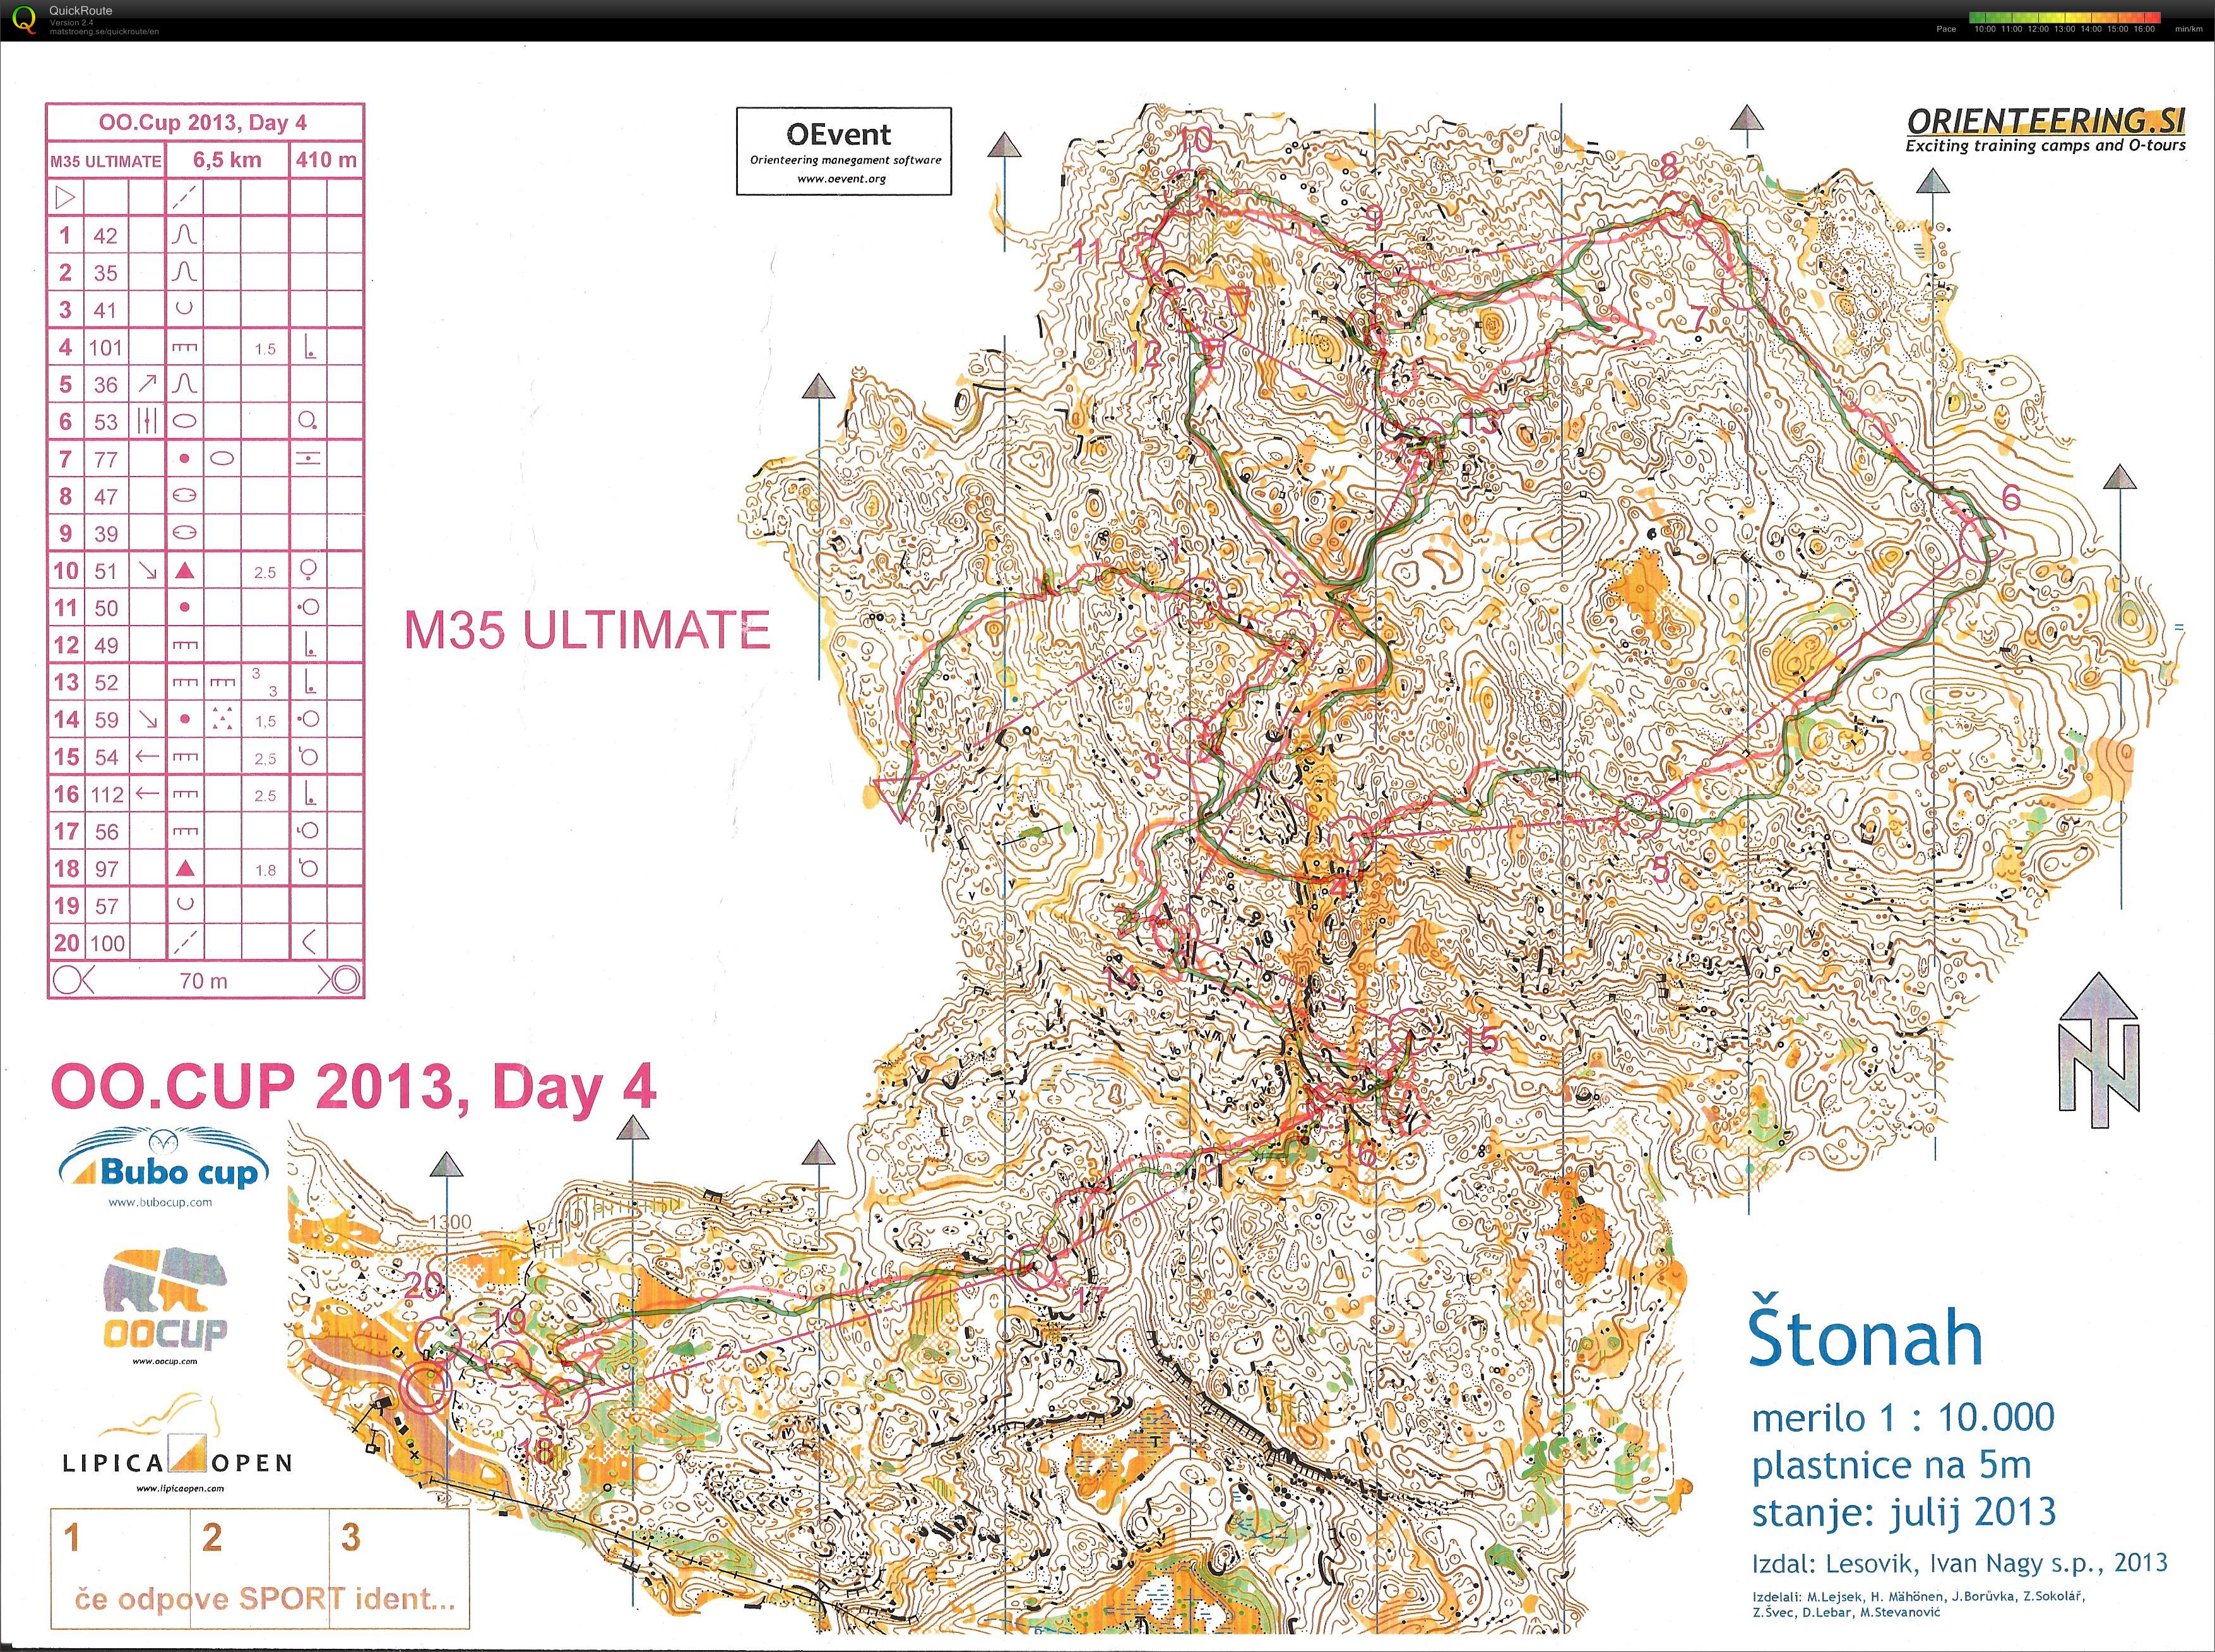2215x1652 pixels.
Task: Click control number 10 on the map
Action: coord(1194,139)
